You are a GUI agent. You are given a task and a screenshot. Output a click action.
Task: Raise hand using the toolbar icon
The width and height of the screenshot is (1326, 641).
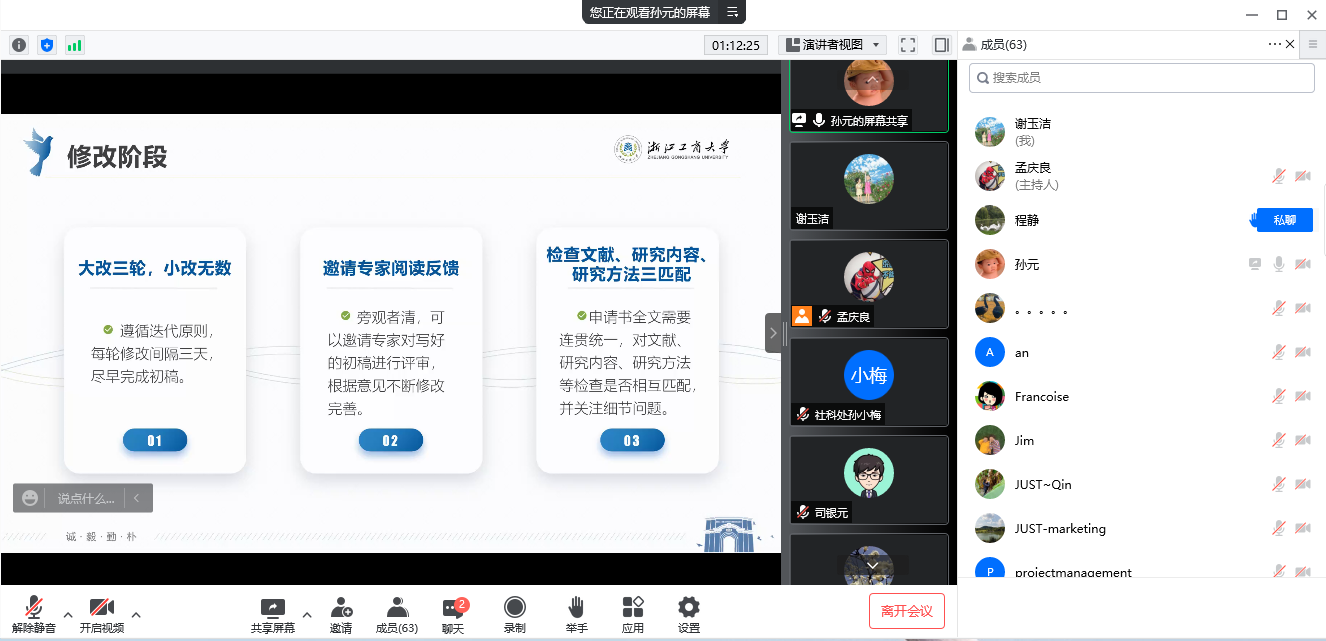coord(576,614)
